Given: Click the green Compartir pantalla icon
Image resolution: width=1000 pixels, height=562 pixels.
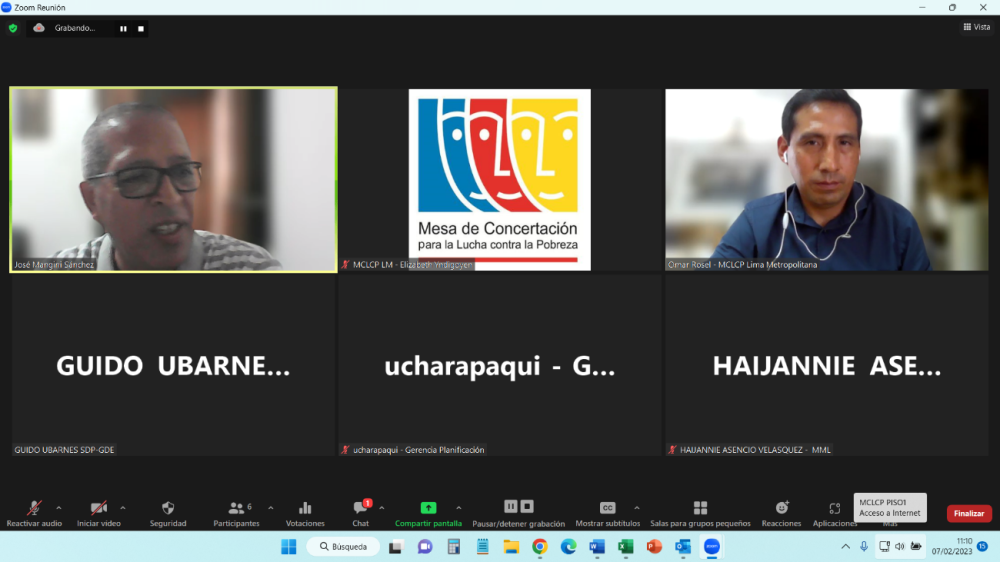Looking at the screenshot, I should (428, 508).
